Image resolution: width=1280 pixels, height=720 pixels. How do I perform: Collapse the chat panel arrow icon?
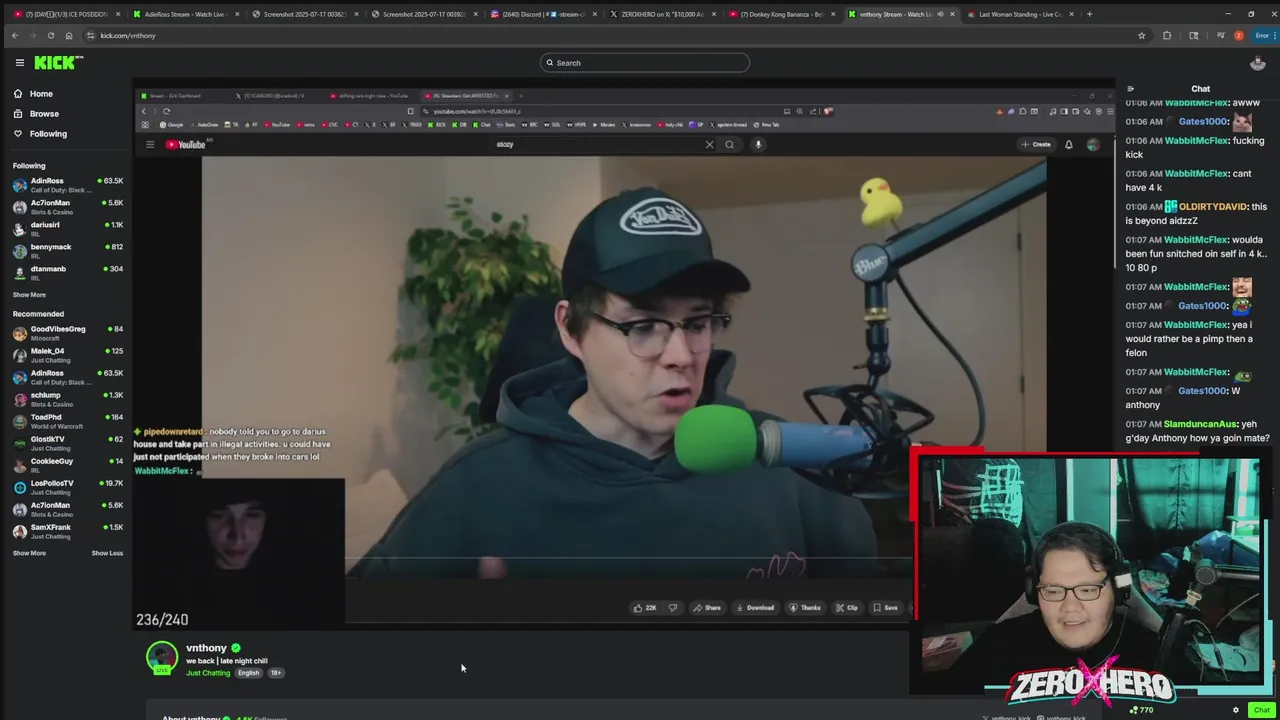(1130, 89)
